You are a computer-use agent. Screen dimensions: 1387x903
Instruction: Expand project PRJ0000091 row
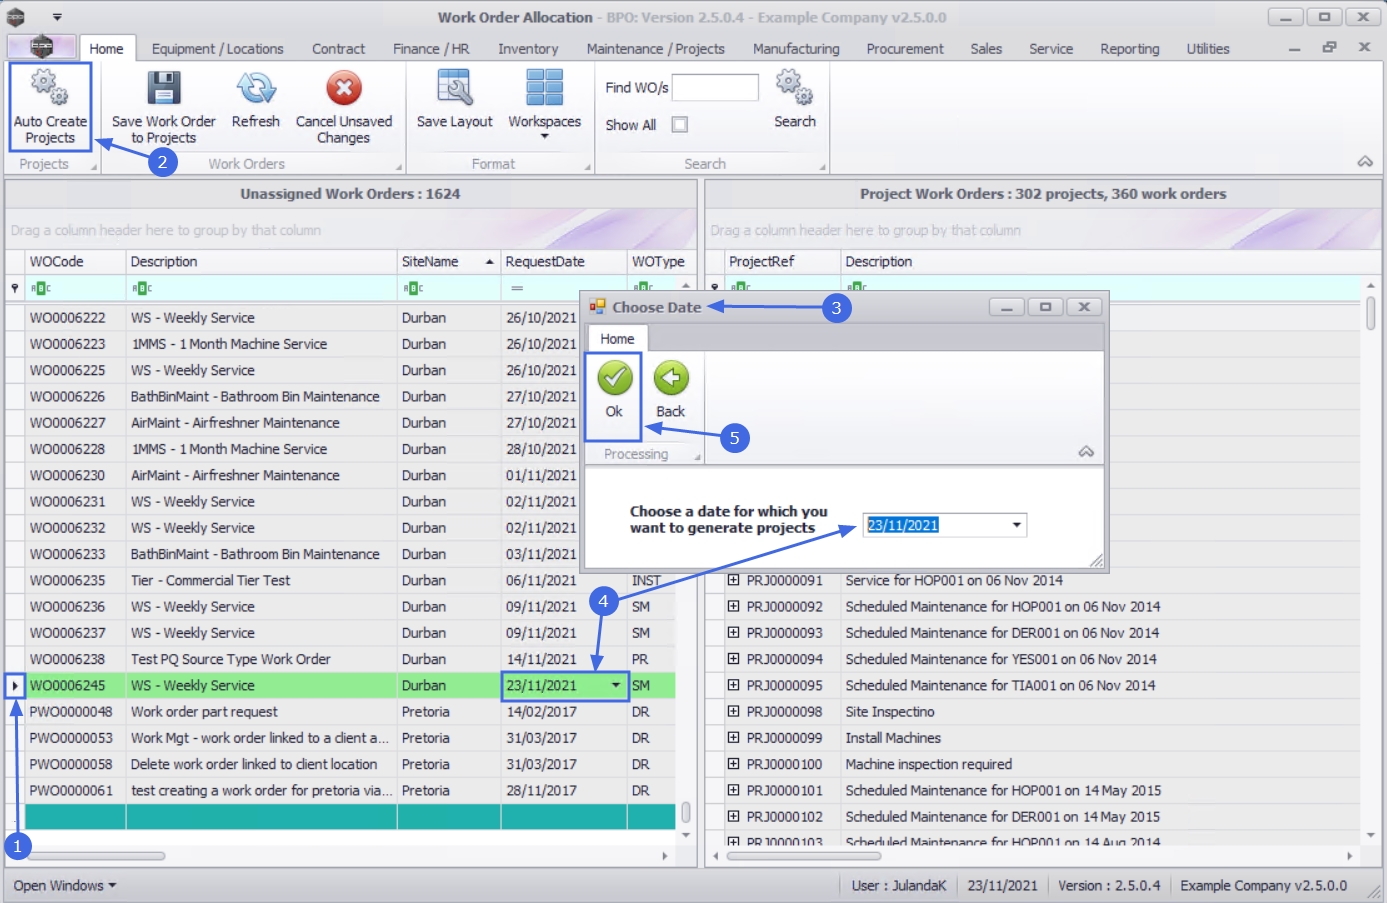(733, 580)
